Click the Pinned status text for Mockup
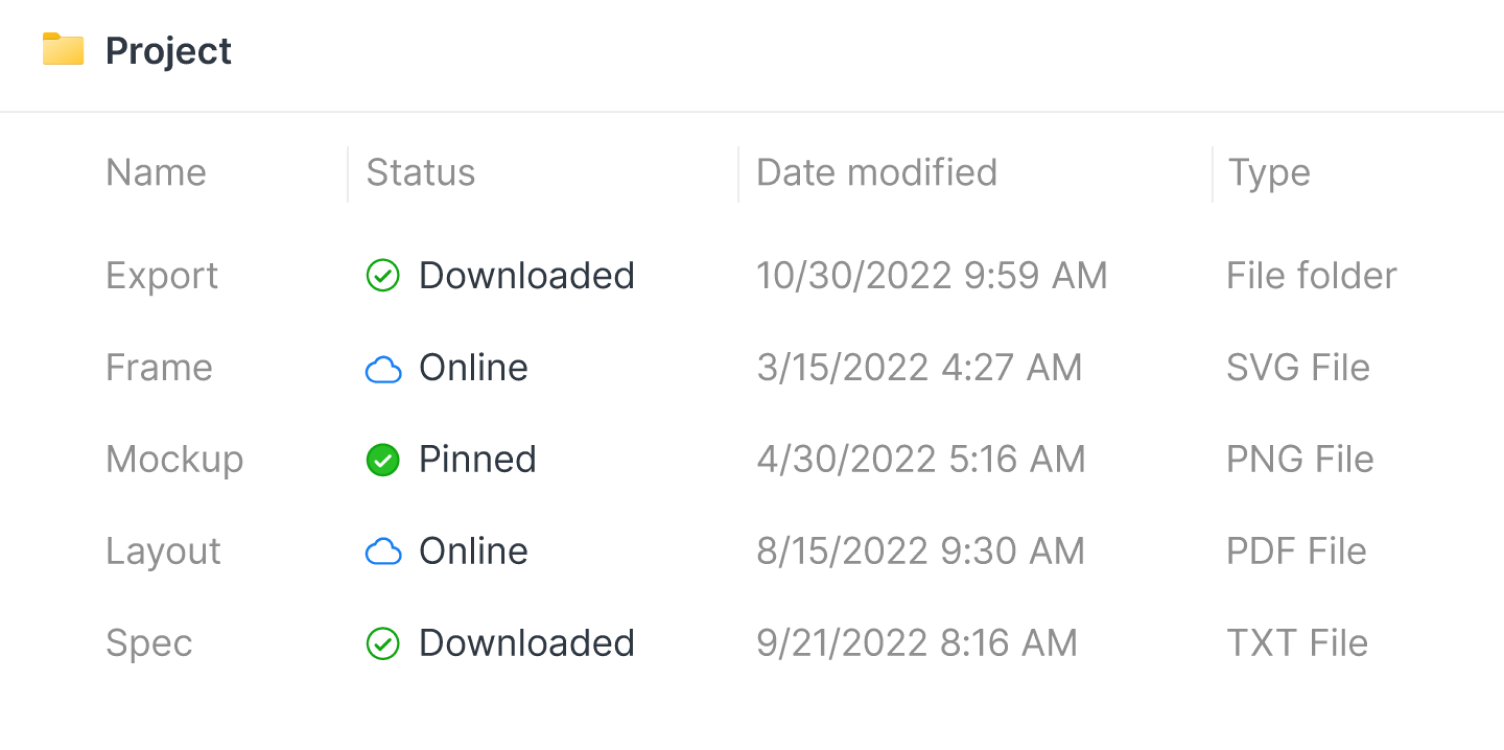This screenshot has height=750, width=1504. [477, 460]
